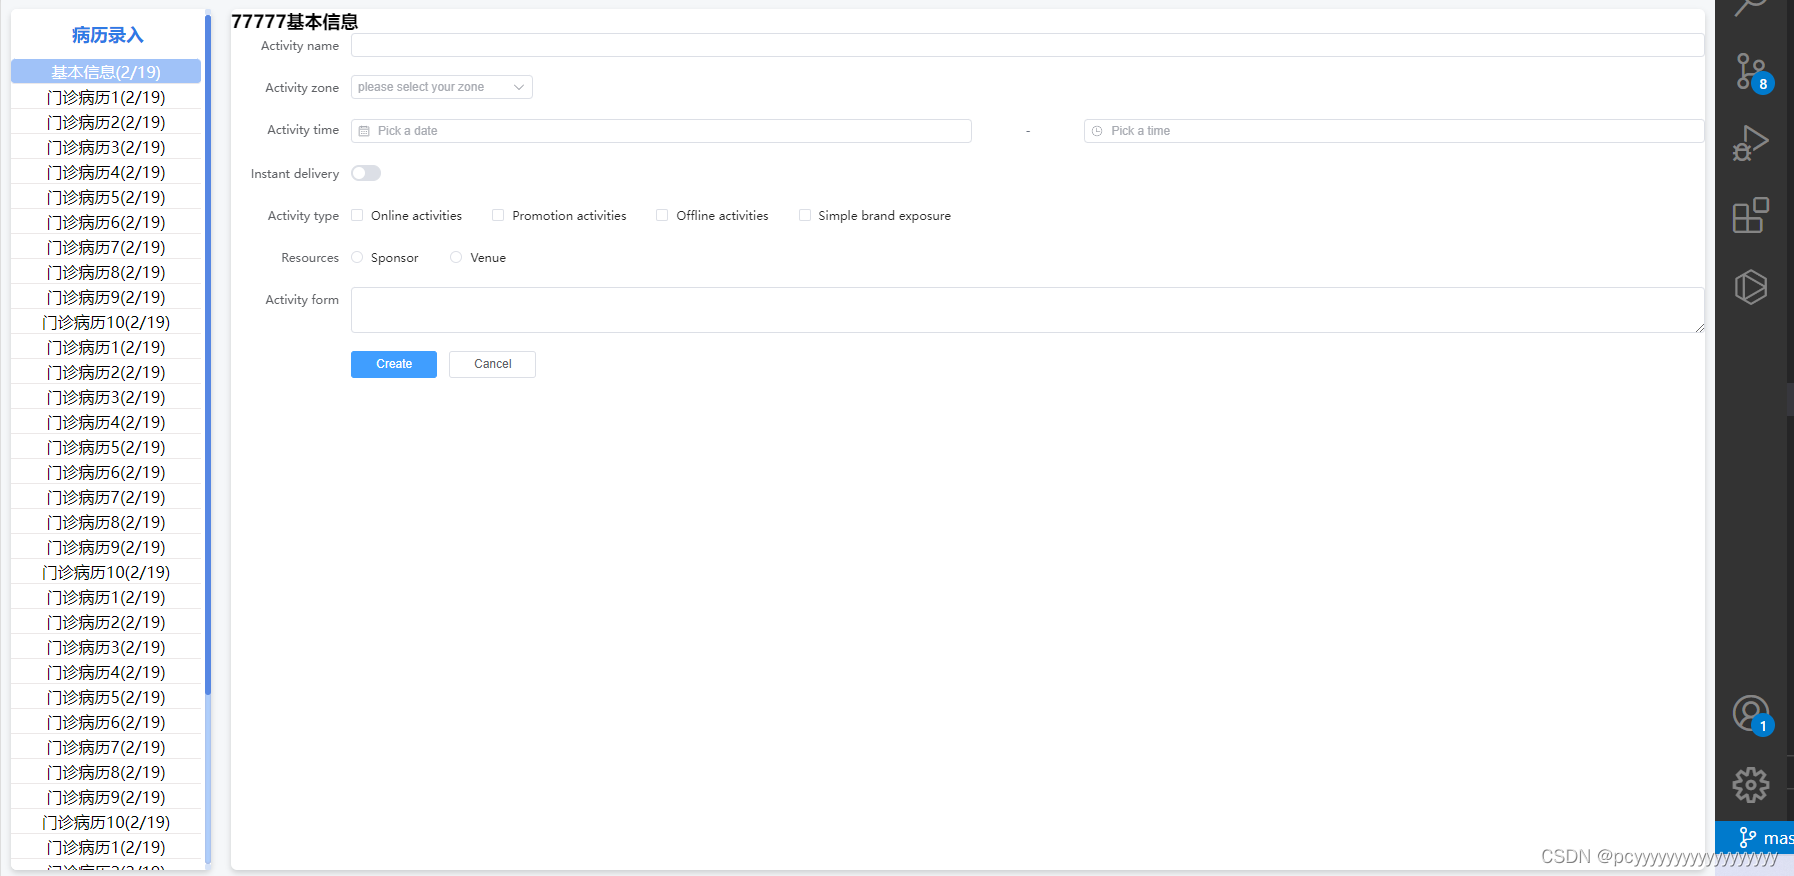This screenshot has width=1794, height=876.
Task: Open the Run and Debug view
Action: (1751, 143)
